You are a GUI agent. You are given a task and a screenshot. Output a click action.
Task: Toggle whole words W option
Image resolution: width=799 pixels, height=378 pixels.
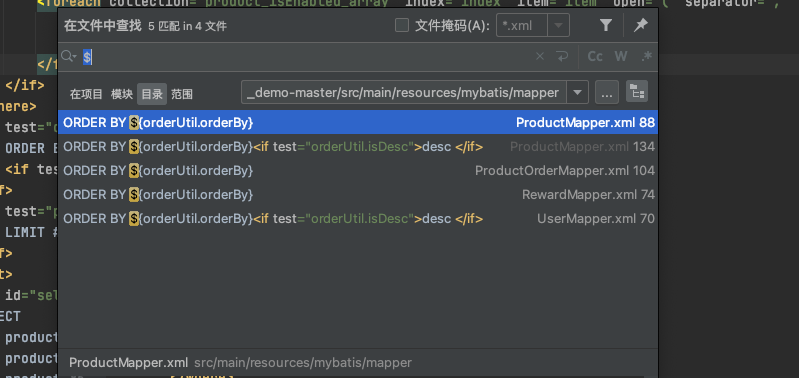click(621, 57)
